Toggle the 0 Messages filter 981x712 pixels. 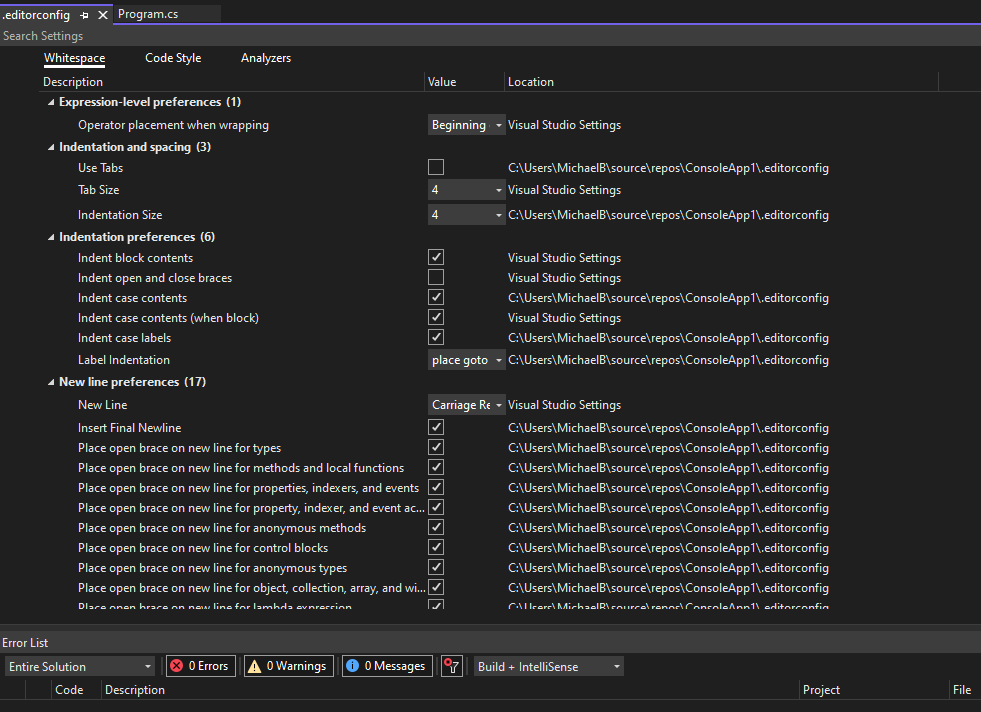click(x=387, y=666)
